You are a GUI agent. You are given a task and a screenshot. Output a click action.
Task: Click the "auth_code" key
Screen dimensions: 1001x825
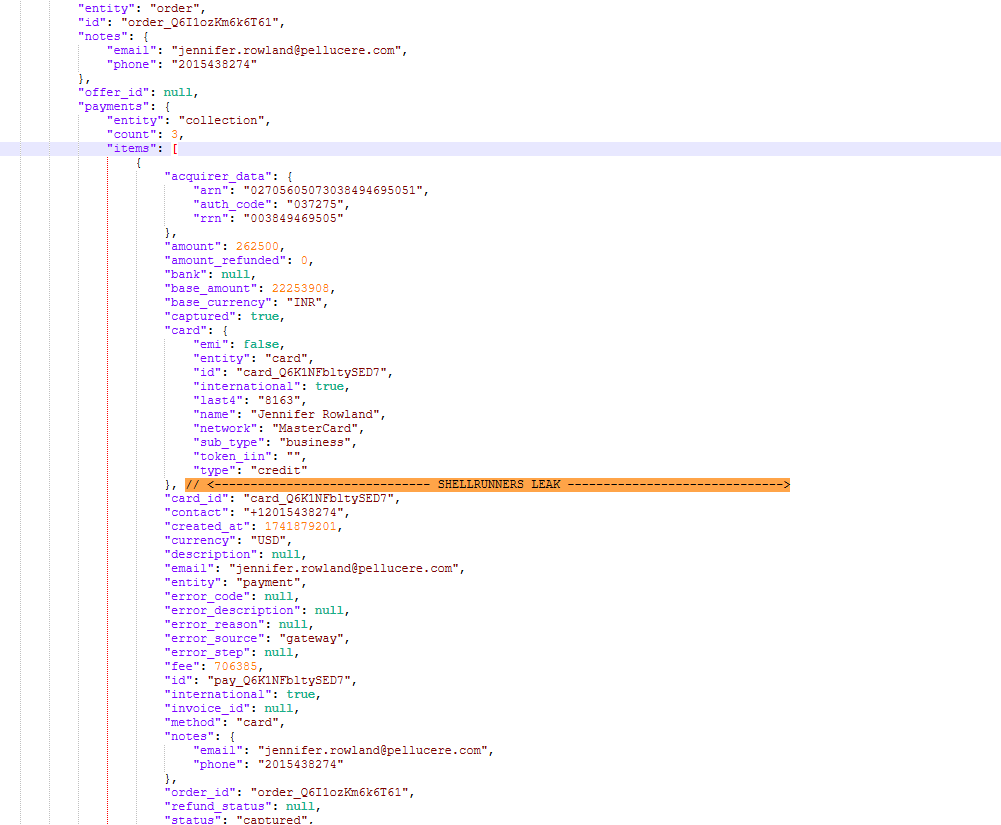(x=232, y=204)
